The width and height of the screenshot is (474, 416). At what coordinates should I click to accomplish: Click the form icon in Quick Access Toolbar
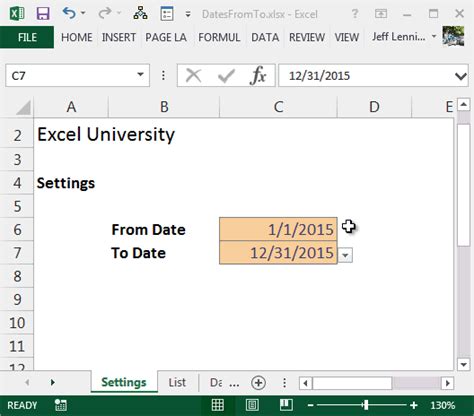pyautogui.click(x=167, y=14)
